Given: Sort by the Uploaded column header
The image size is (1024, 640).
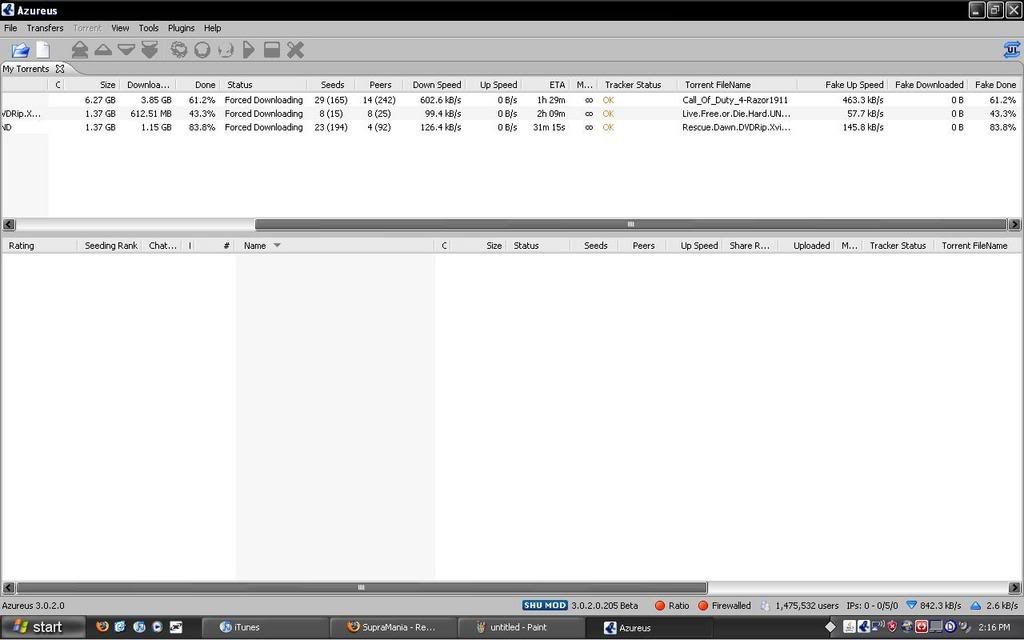Looking at the screenshot, I should (x=811, y=246).
